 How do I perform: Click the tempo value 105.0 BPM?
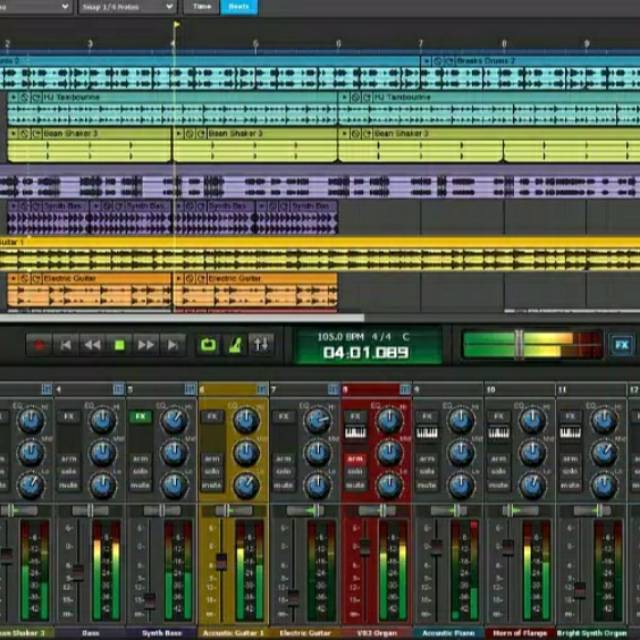pos(340,337)
